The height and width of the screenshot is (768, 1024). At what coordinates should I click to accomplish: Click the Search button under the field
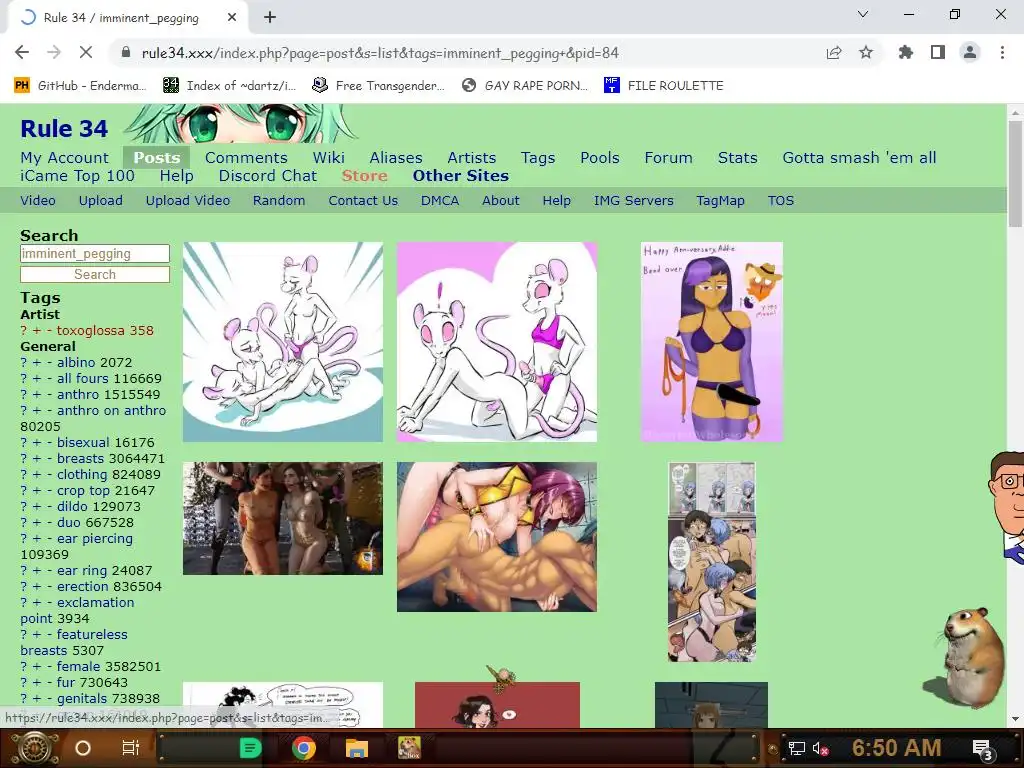[95, 274]
